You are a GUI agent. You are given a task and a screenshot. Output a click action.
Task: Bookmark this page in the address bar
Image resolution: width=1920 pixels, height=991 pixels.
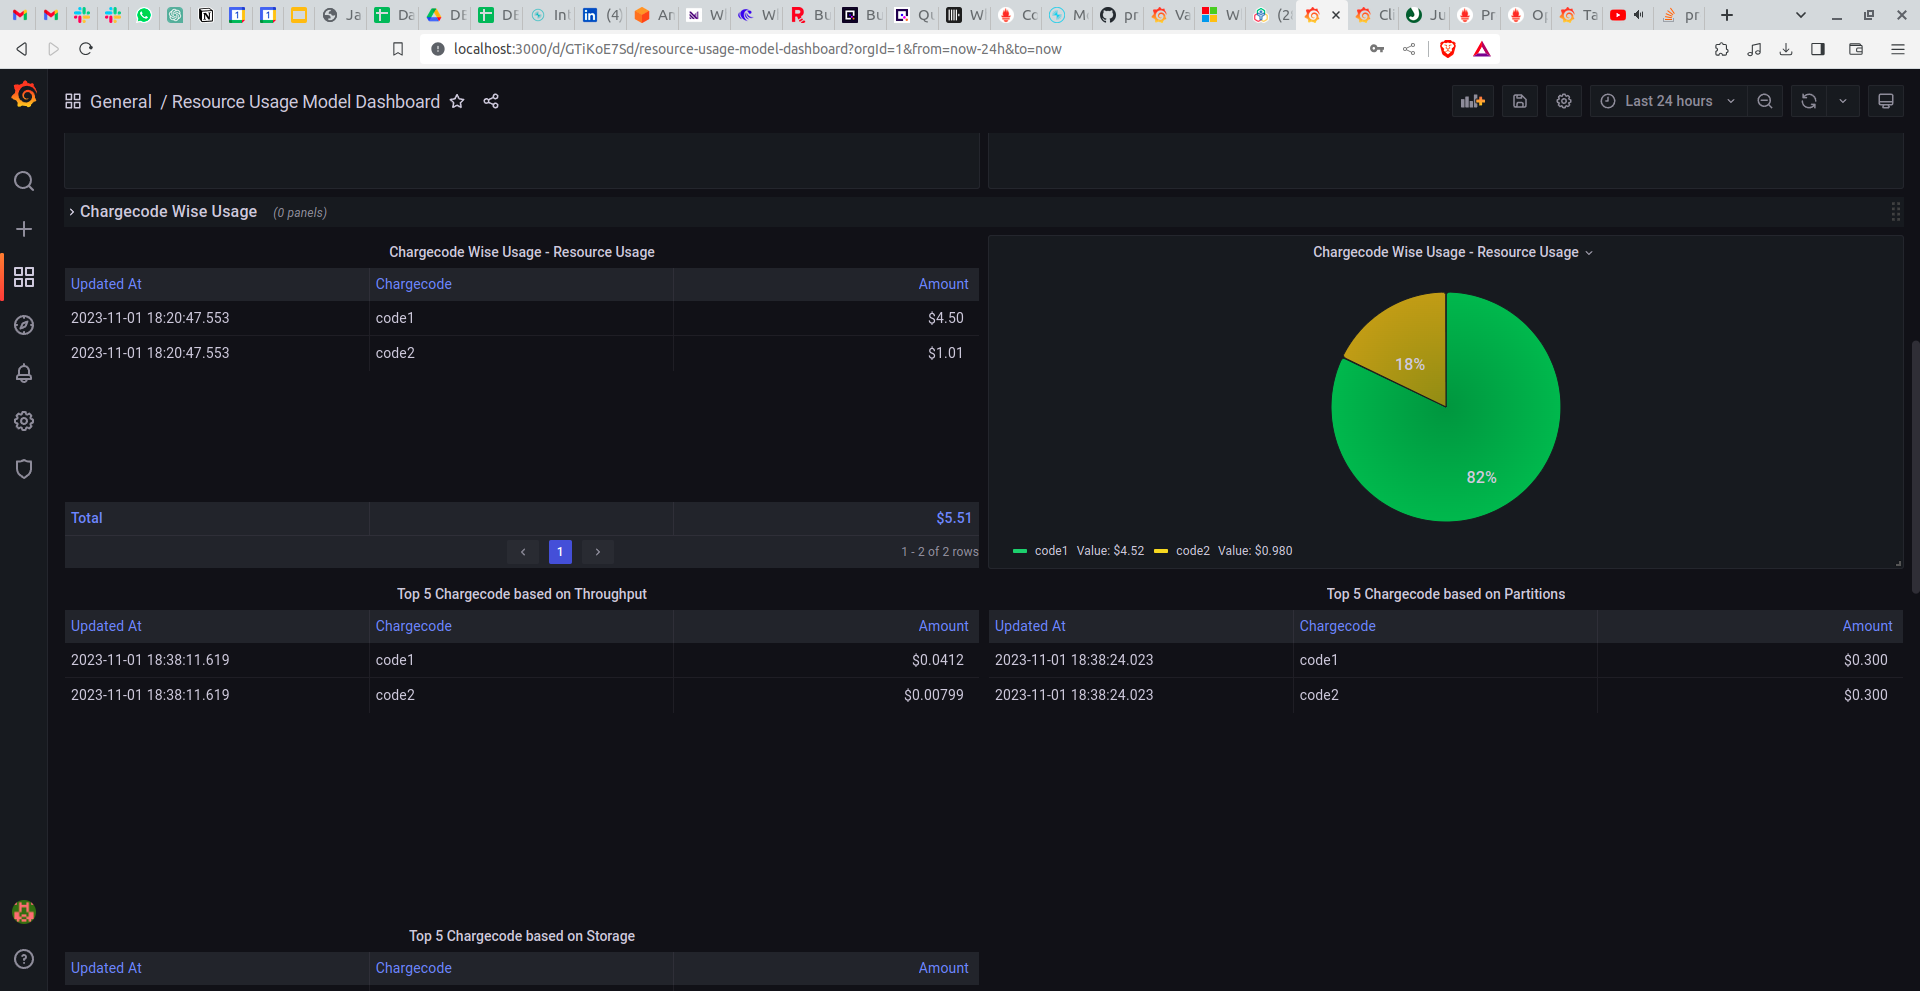(x=398, y=48)
